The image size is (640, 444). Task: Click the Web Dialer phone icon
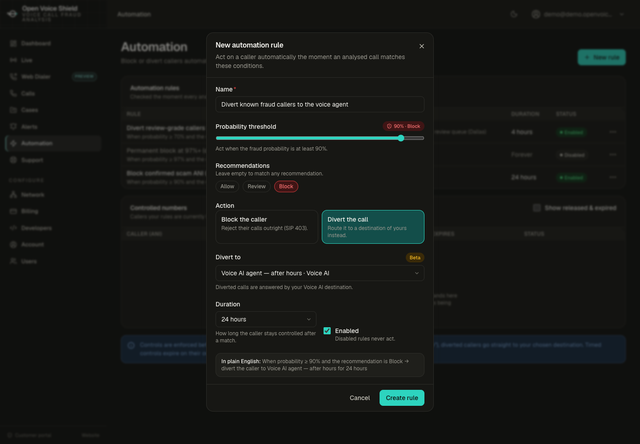[x=13, y=77]
